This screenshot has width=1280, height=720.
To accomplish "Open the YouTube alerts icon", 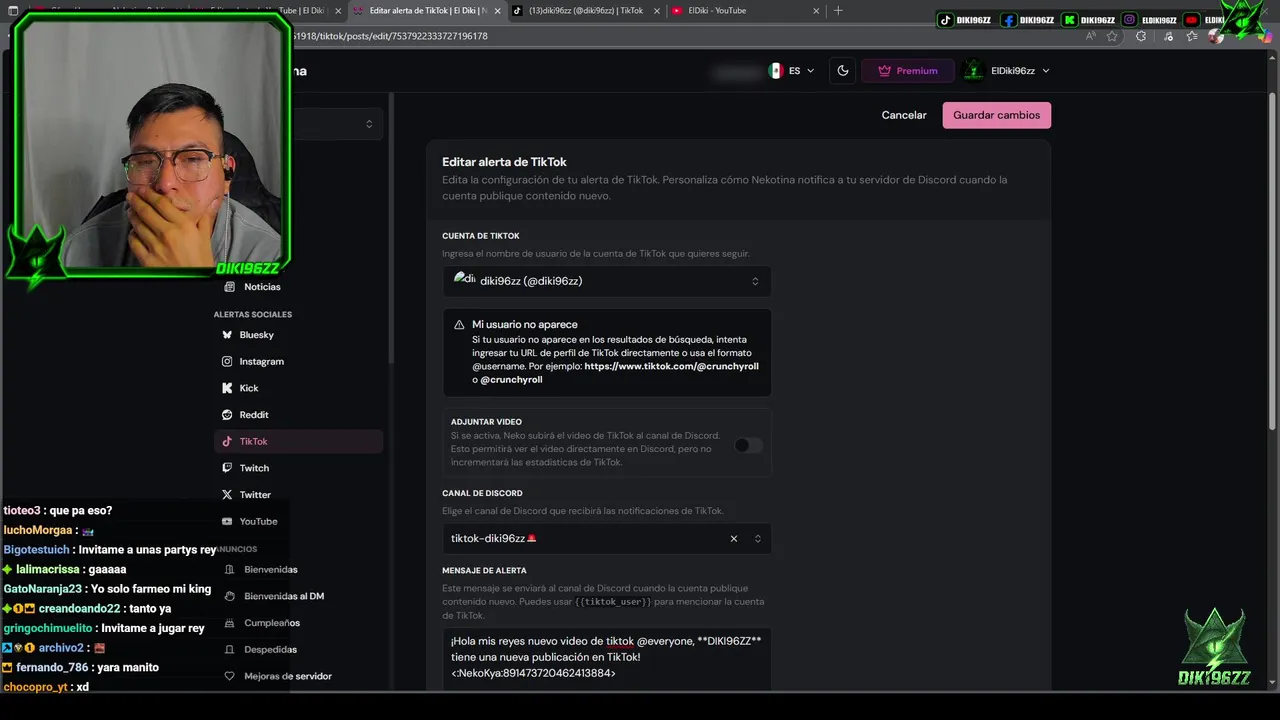I will coord(227,521).
